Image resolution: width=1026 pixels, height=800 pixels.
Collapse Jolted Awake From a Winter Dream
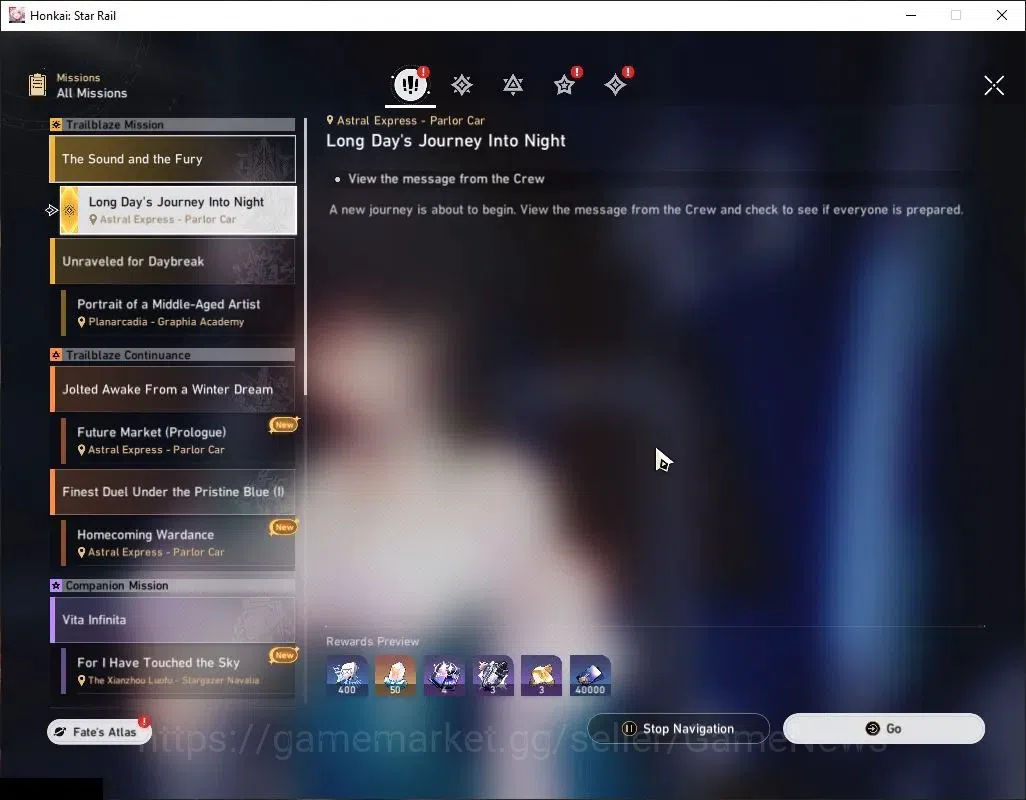(x=173, y=389)
